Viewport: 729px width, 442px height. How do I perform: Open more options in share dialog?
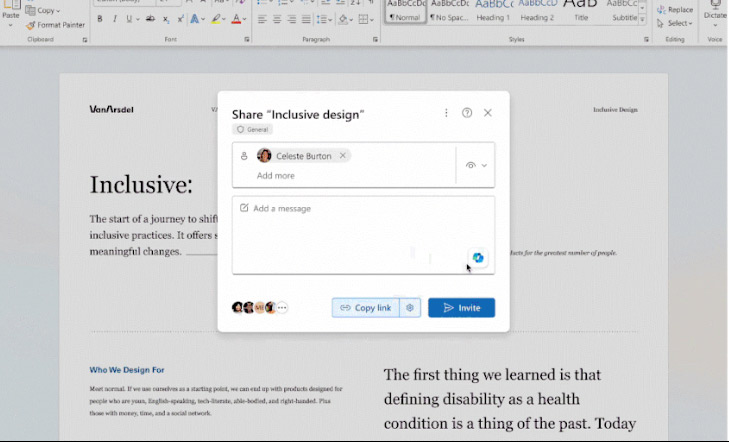446,113
